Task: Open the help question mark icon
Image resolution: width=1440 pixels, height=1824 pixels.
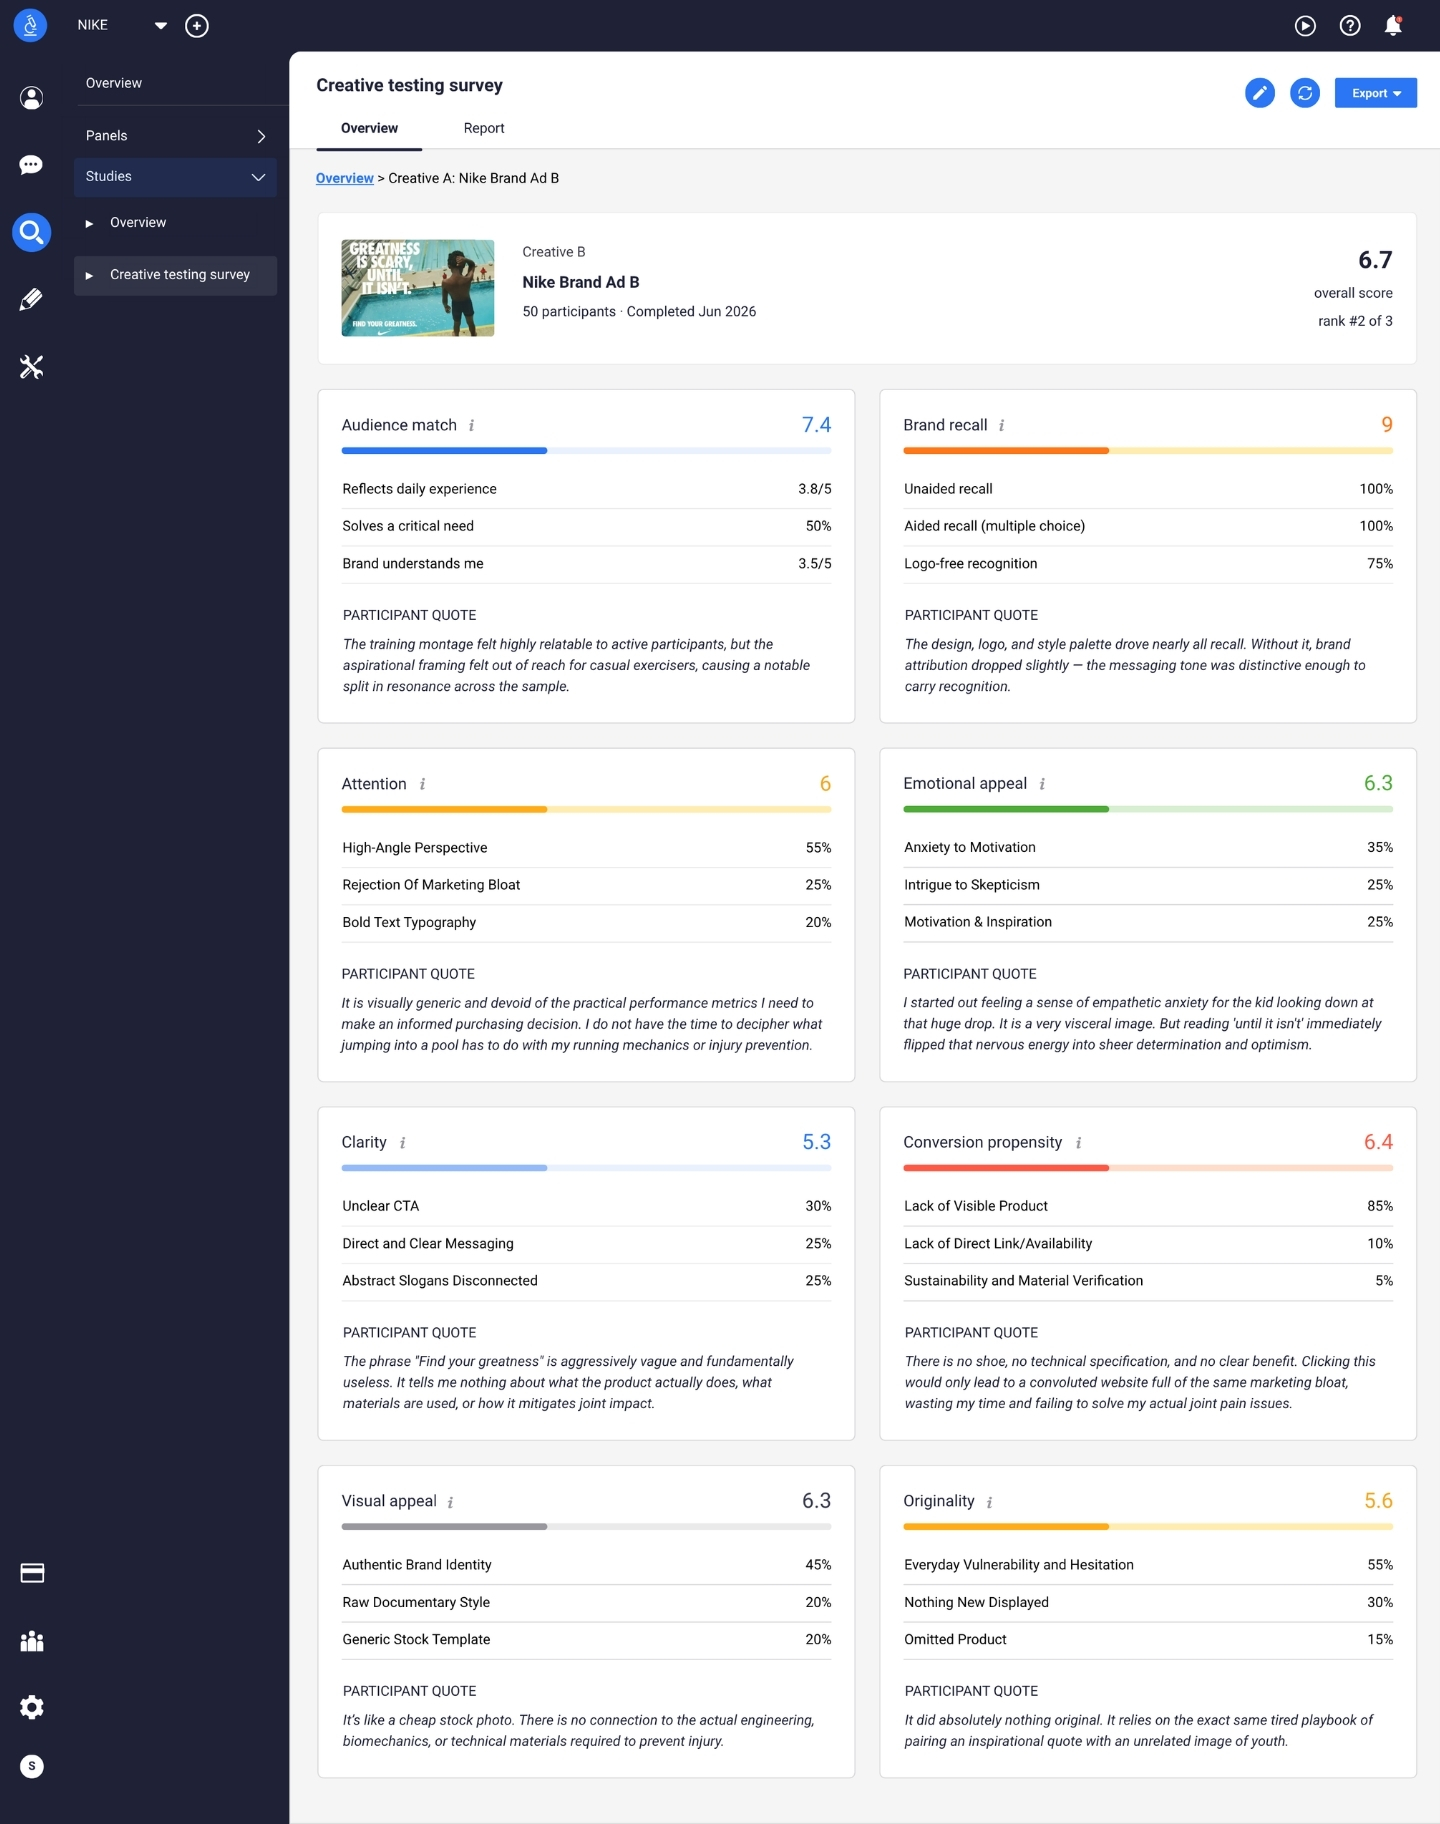Action: coord(1350,26)
